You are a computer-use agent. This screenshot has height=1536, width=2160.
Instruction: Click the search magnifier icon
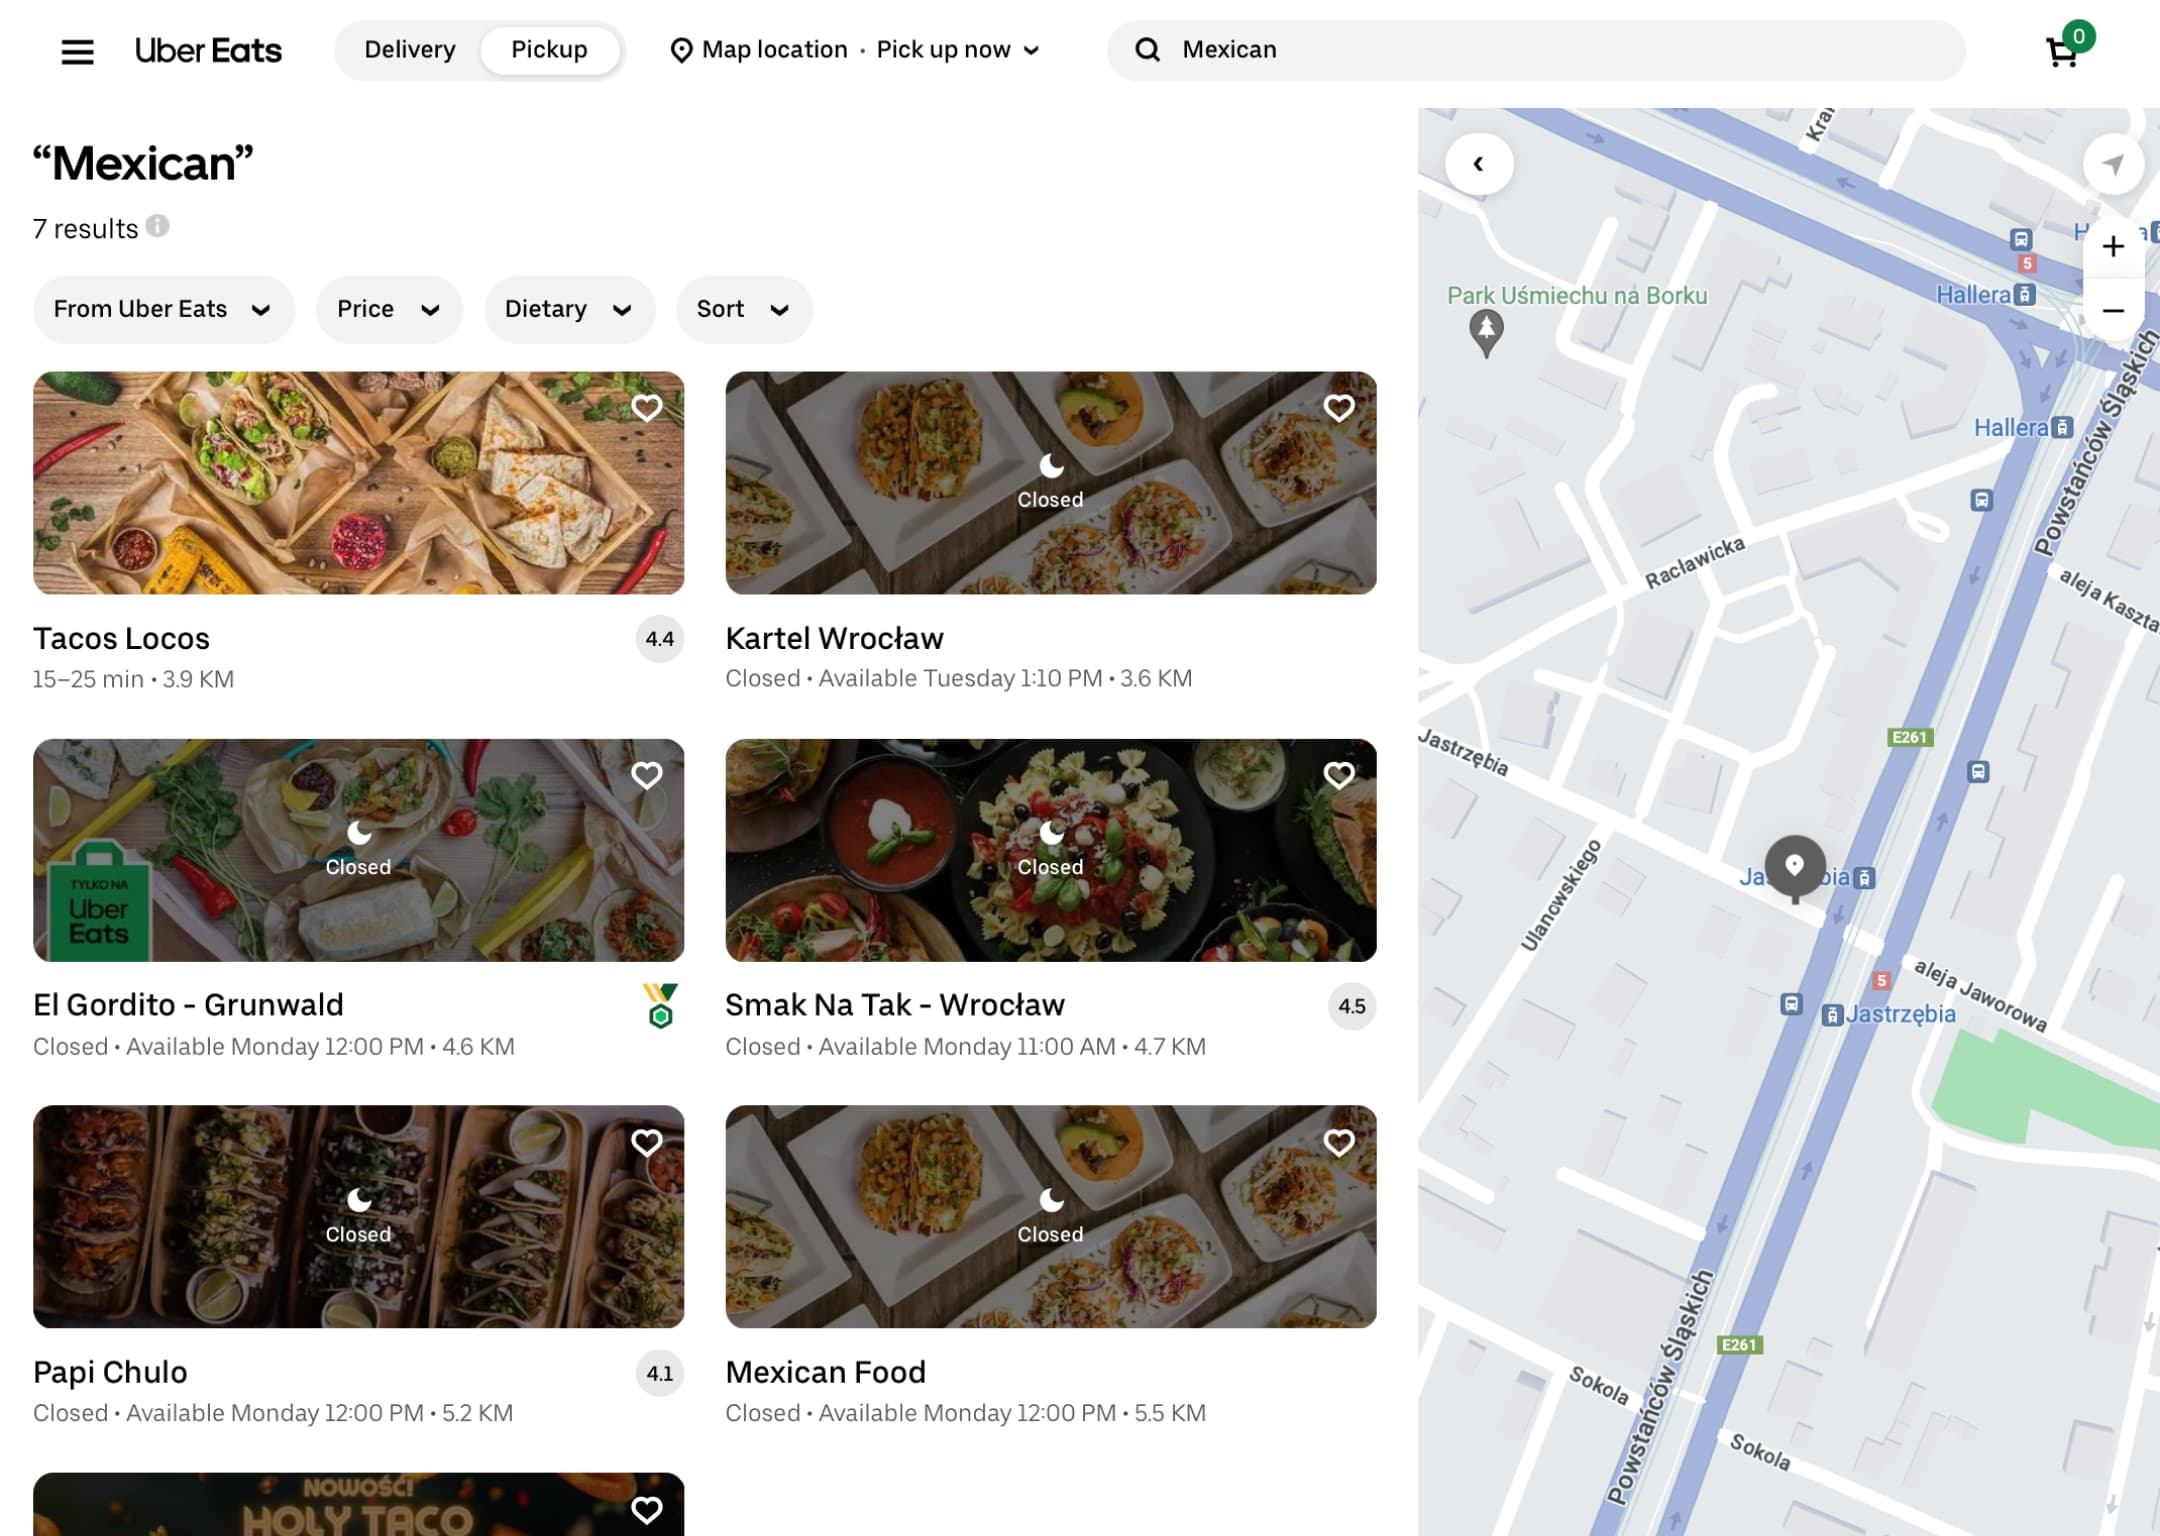point(1147,50)
